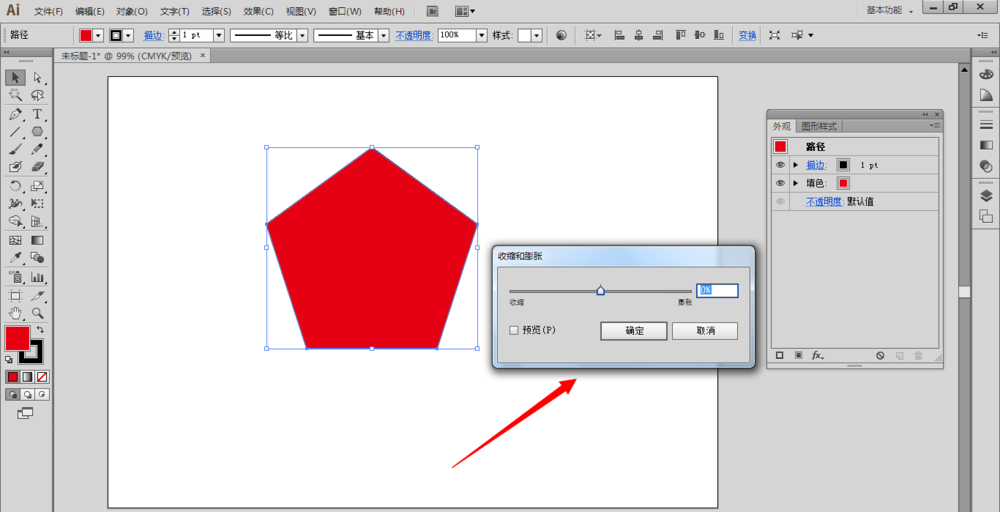Swap fill and stroke colors
The image size is (1000, 512).
[x=40, y=330]
